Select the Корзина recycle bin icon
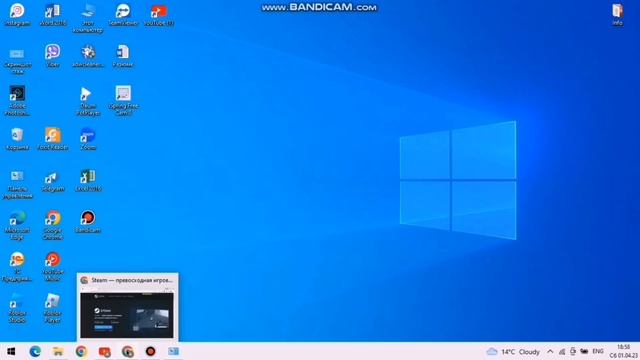Screen dimensions: 640x360 tap(17, 139)
